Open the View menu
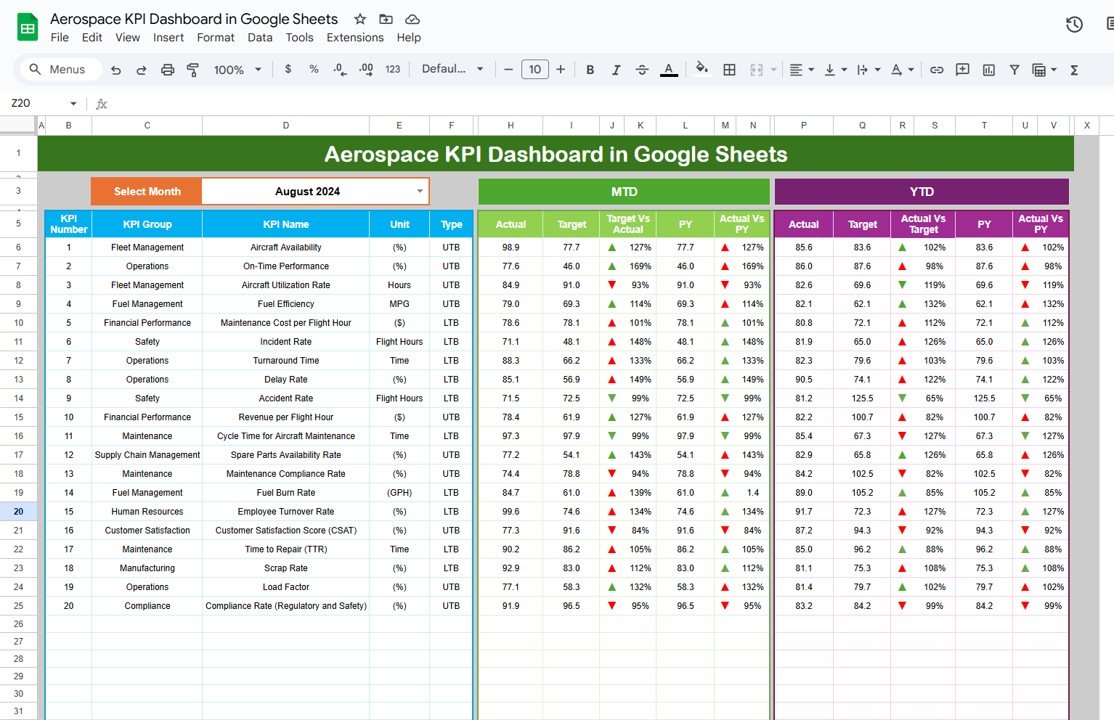Image resolution: width=1114 pixels, height=720 pixels. [x=128, y=38]
